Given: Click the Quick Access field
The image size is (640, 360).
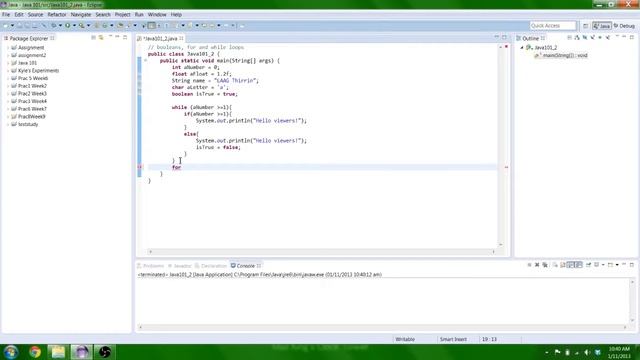Looking at the screenshot, I should point(553,26).
